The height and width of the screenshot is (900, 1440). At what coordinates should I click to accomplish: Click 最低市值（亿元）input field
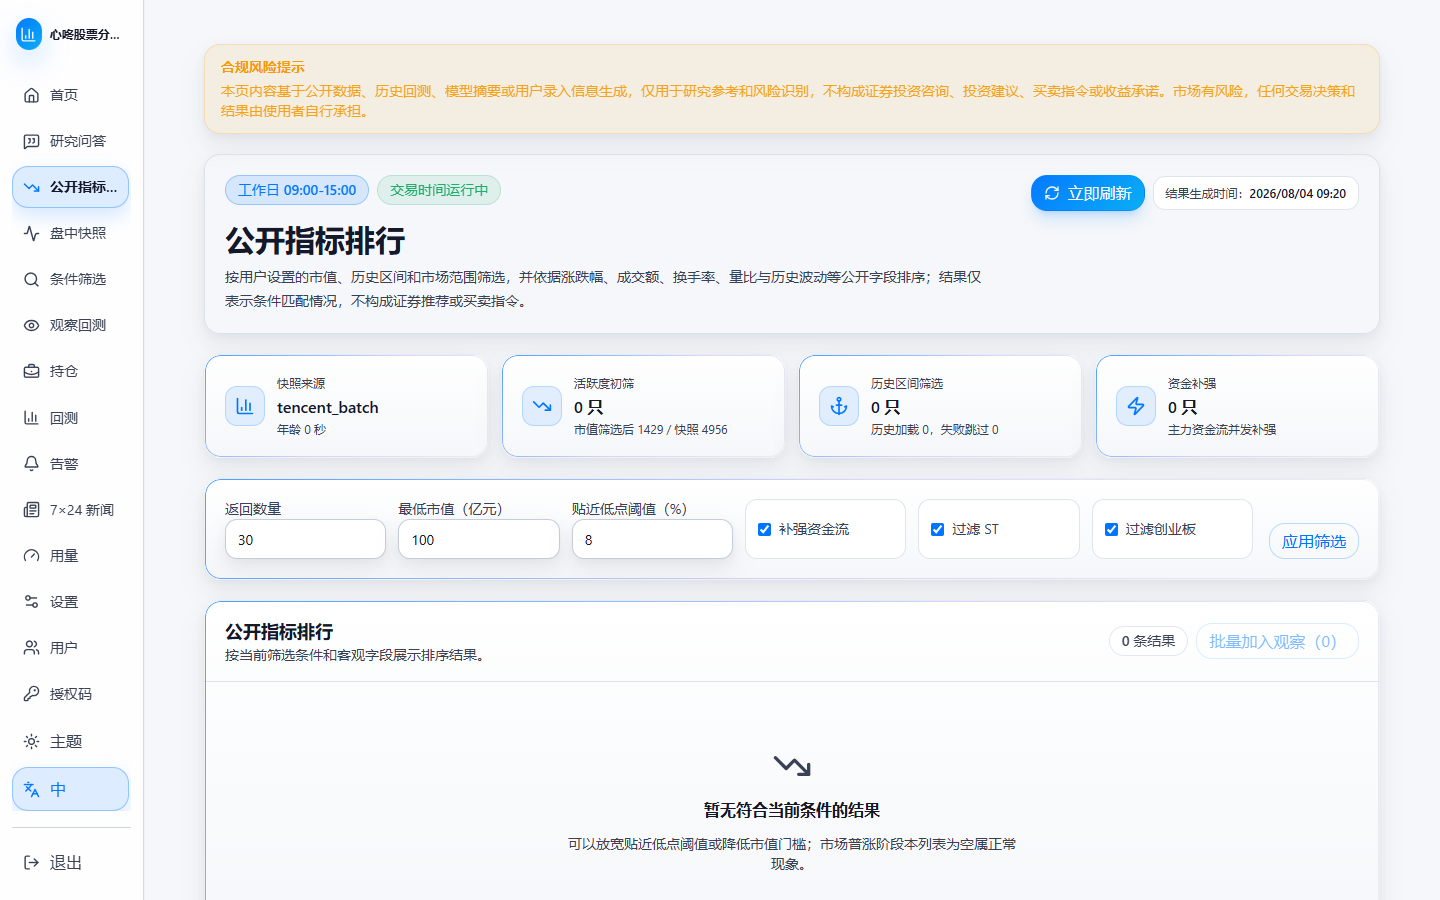coord(479,539)
